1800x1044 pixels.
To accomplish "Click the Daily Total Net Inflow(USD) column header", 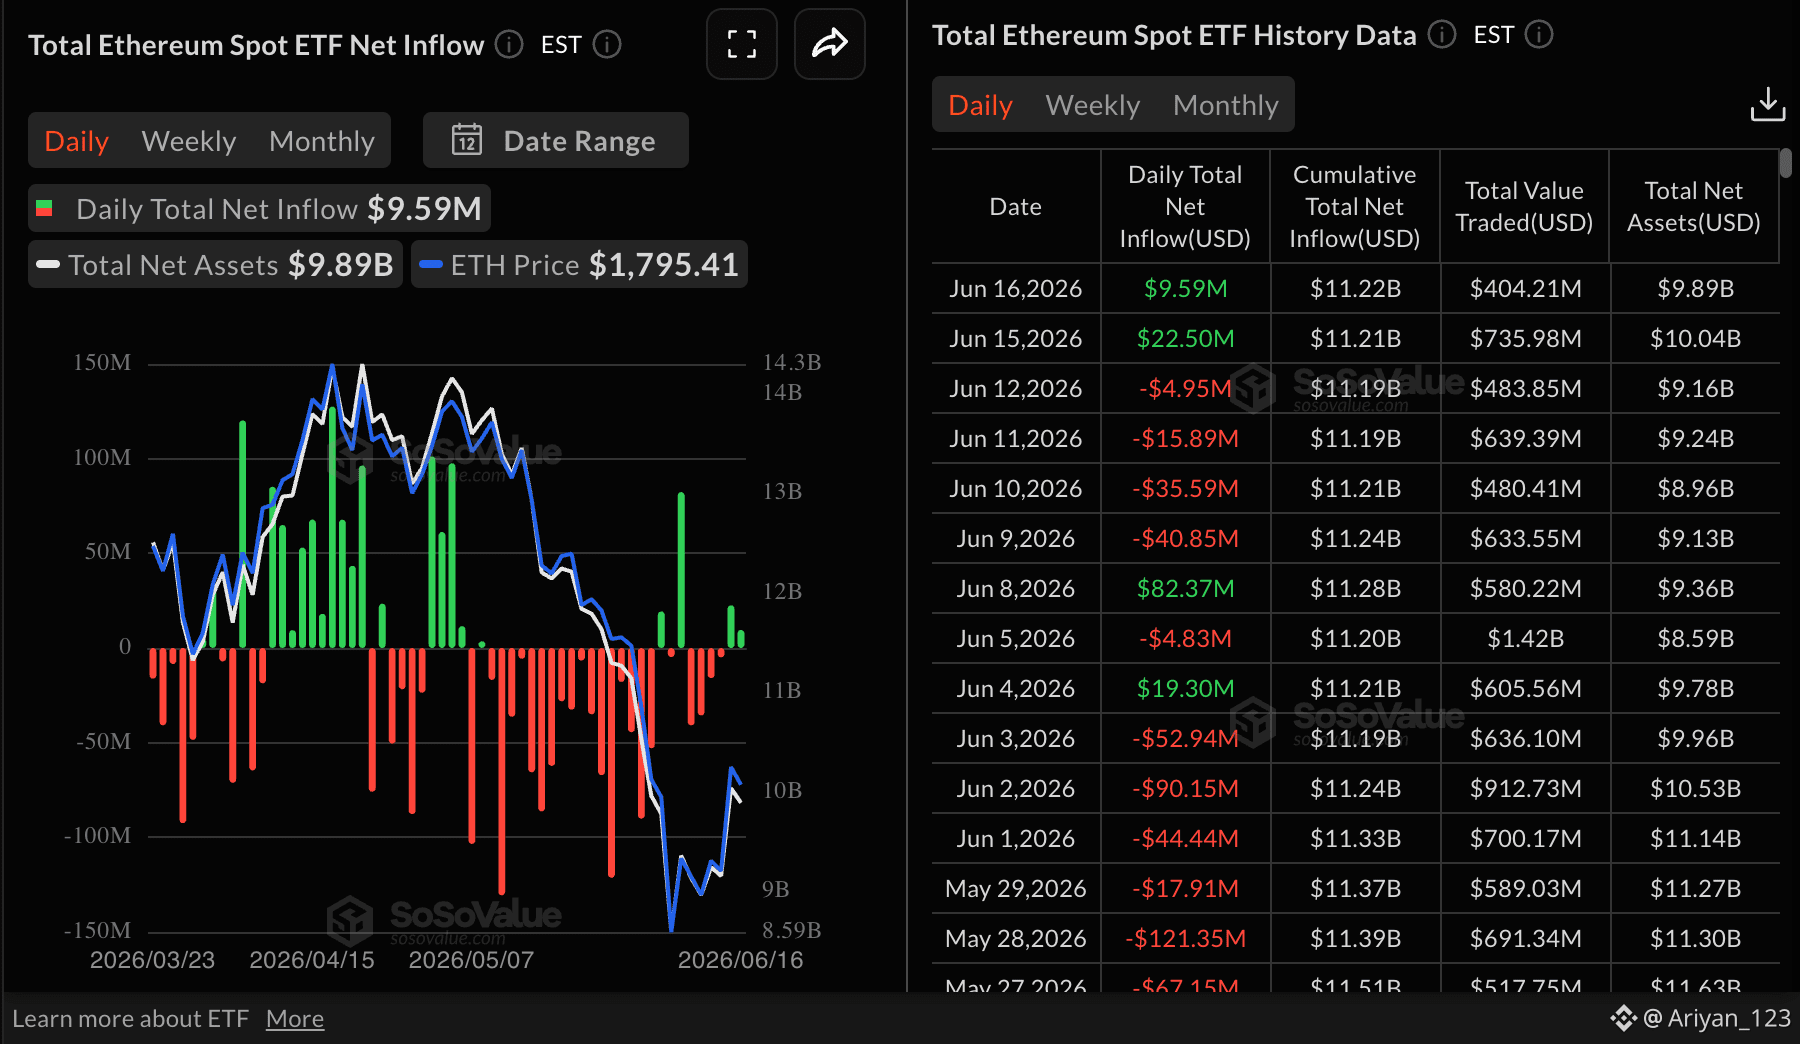I will tap(1185, 207).
